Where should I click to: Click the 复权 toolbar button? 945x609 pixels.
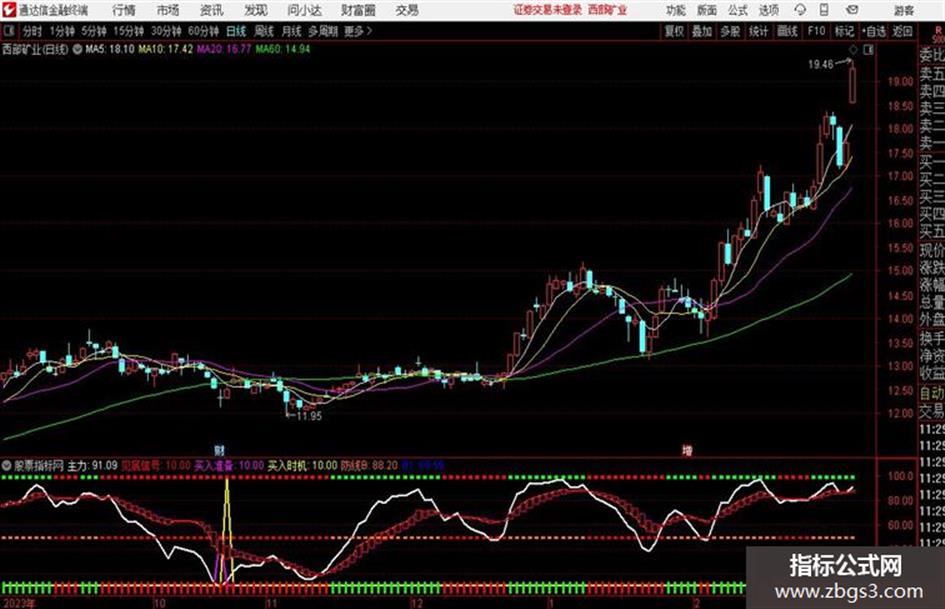click(674, 31)
